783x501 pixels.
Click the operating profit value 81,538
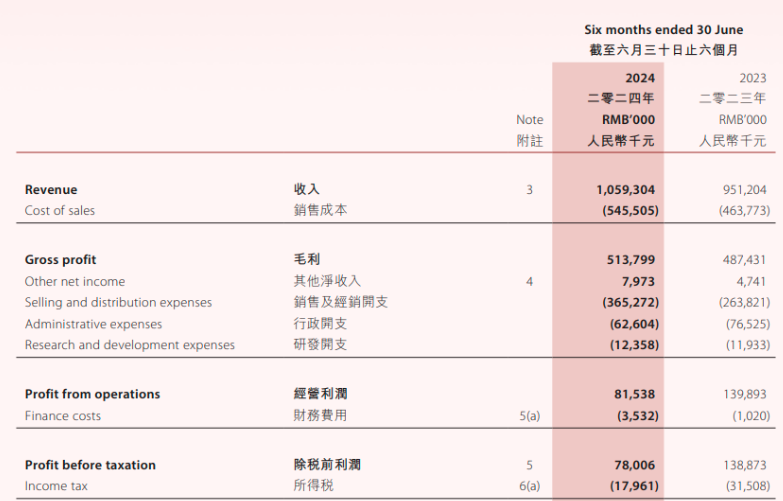pyautogui.click(x=634, y=394)
